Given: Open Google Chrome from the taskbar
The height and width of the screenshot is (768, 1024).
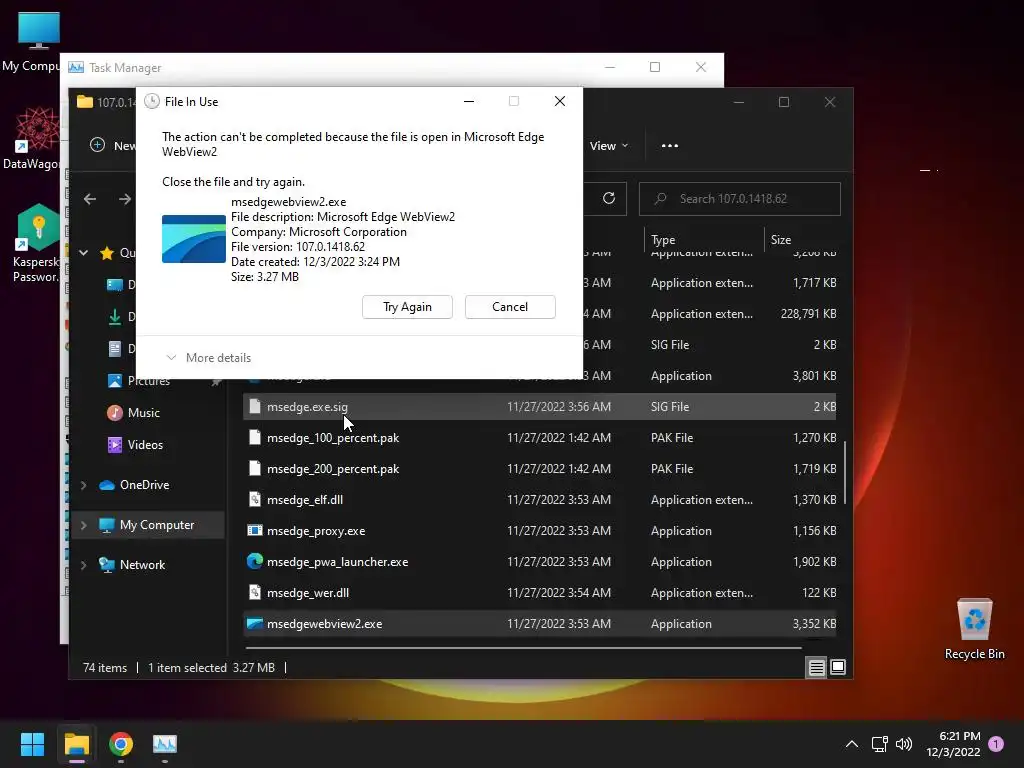Looking at the screenshot, I should [x=121, y=744].
